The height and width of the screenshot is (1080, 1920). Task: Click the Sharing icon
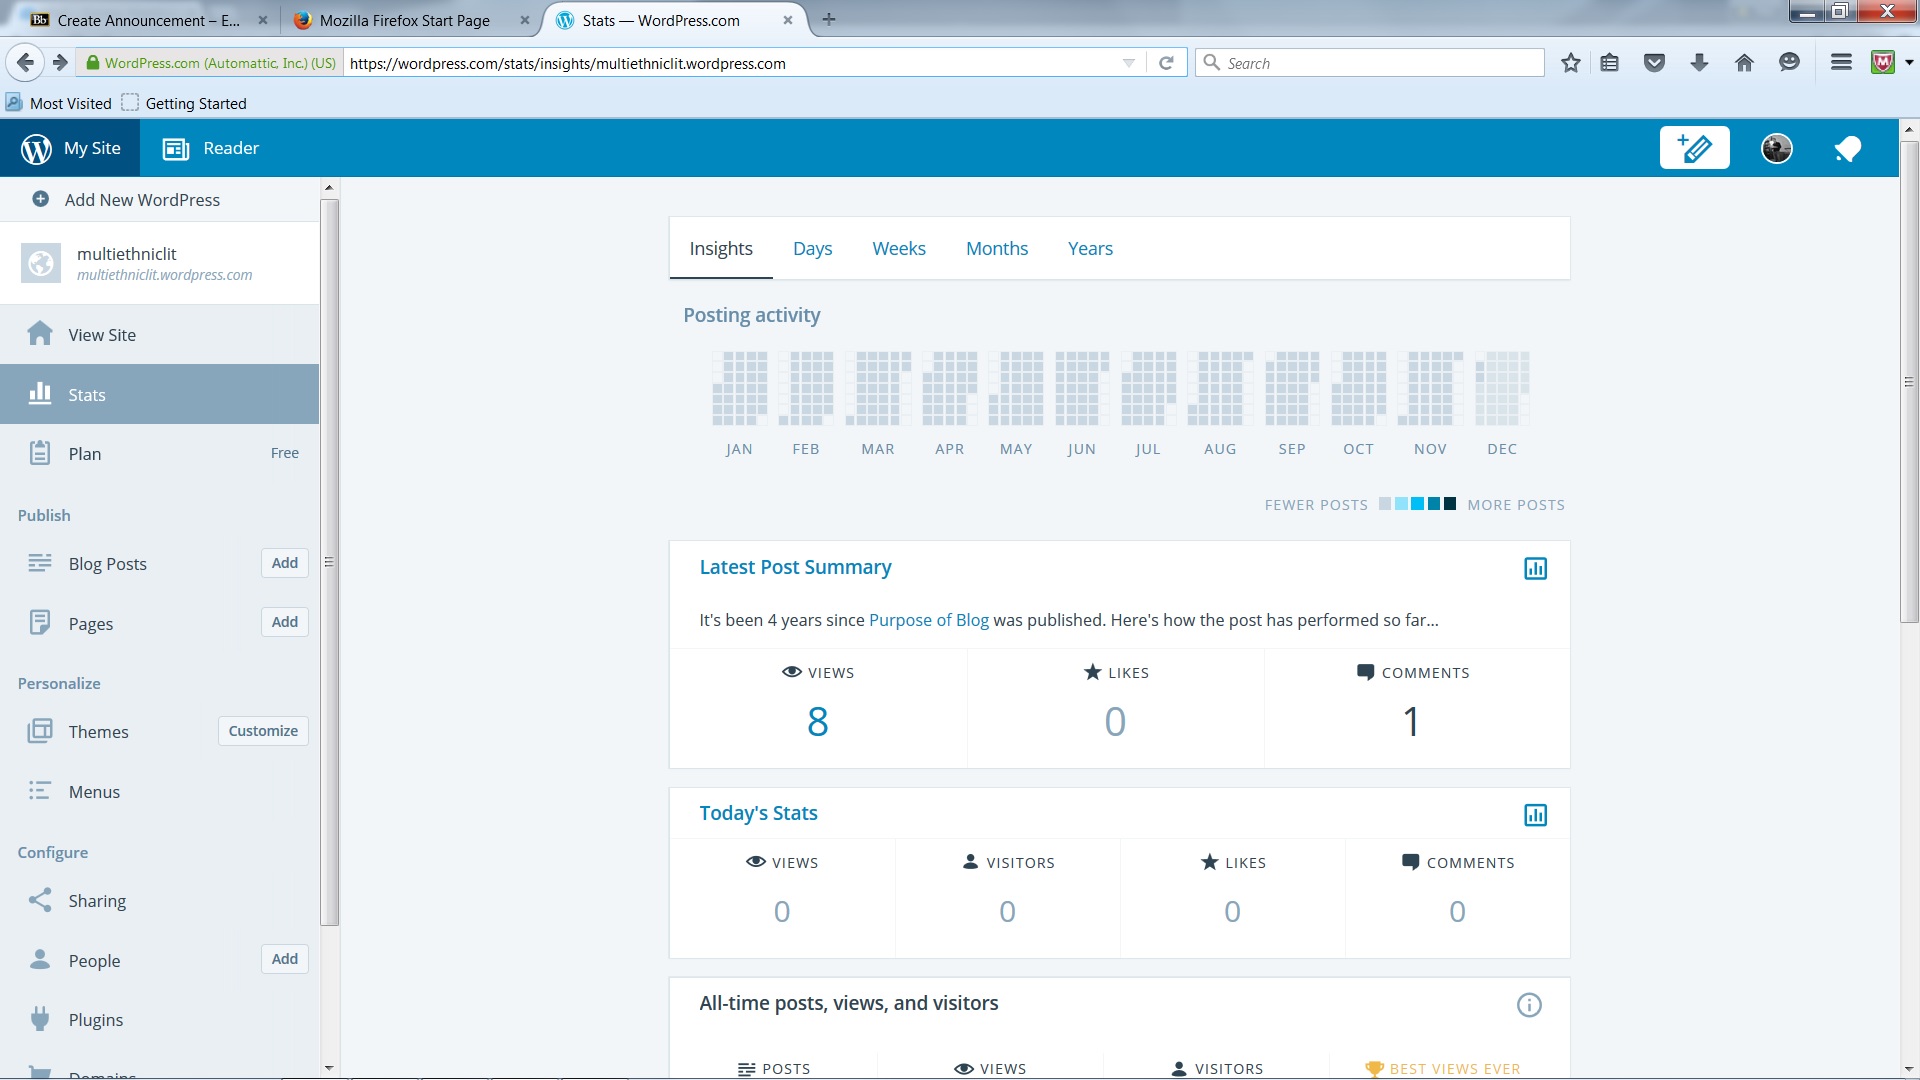point(40,900)
